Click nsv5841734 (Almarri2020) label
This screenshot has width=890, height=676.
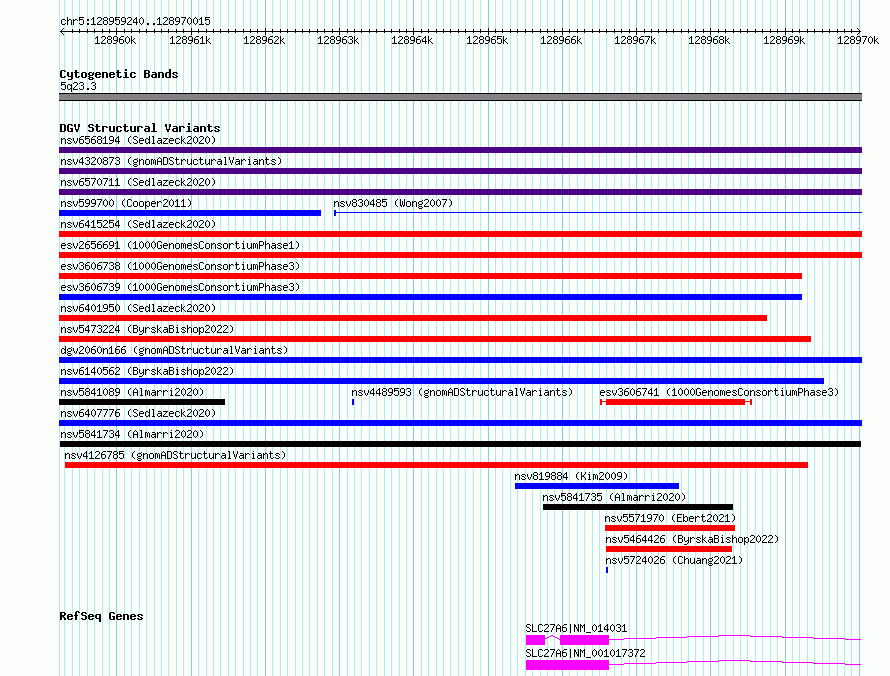click(x=132, y=434)
